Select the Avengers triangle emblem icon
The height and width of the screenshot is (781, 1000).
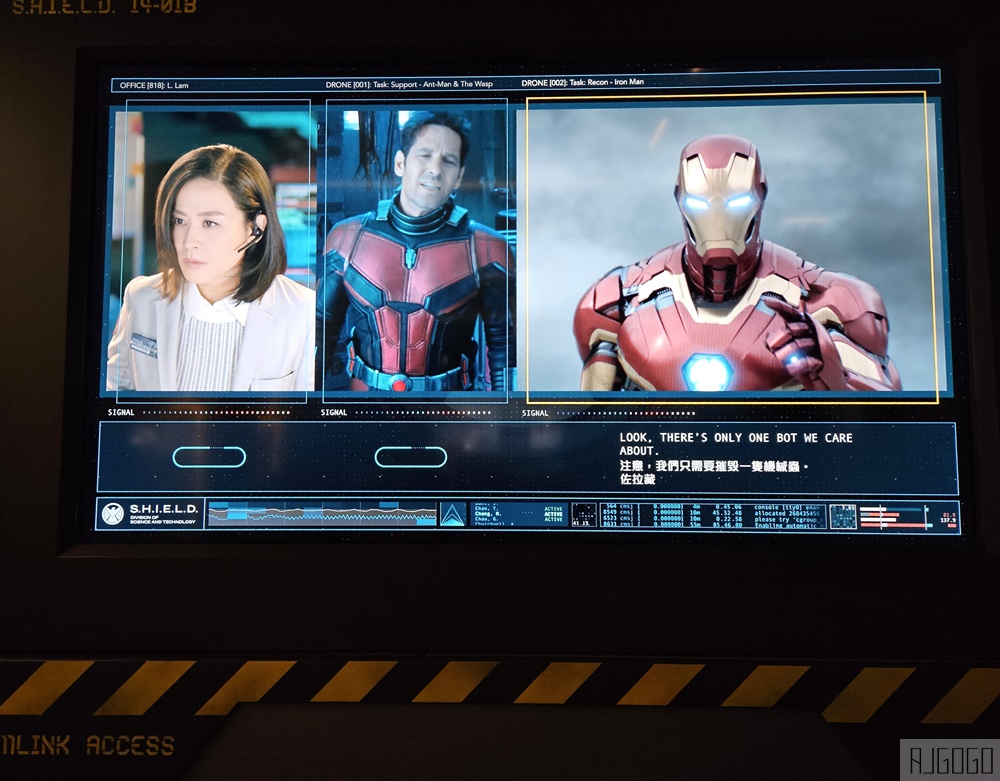pos(453,514)
